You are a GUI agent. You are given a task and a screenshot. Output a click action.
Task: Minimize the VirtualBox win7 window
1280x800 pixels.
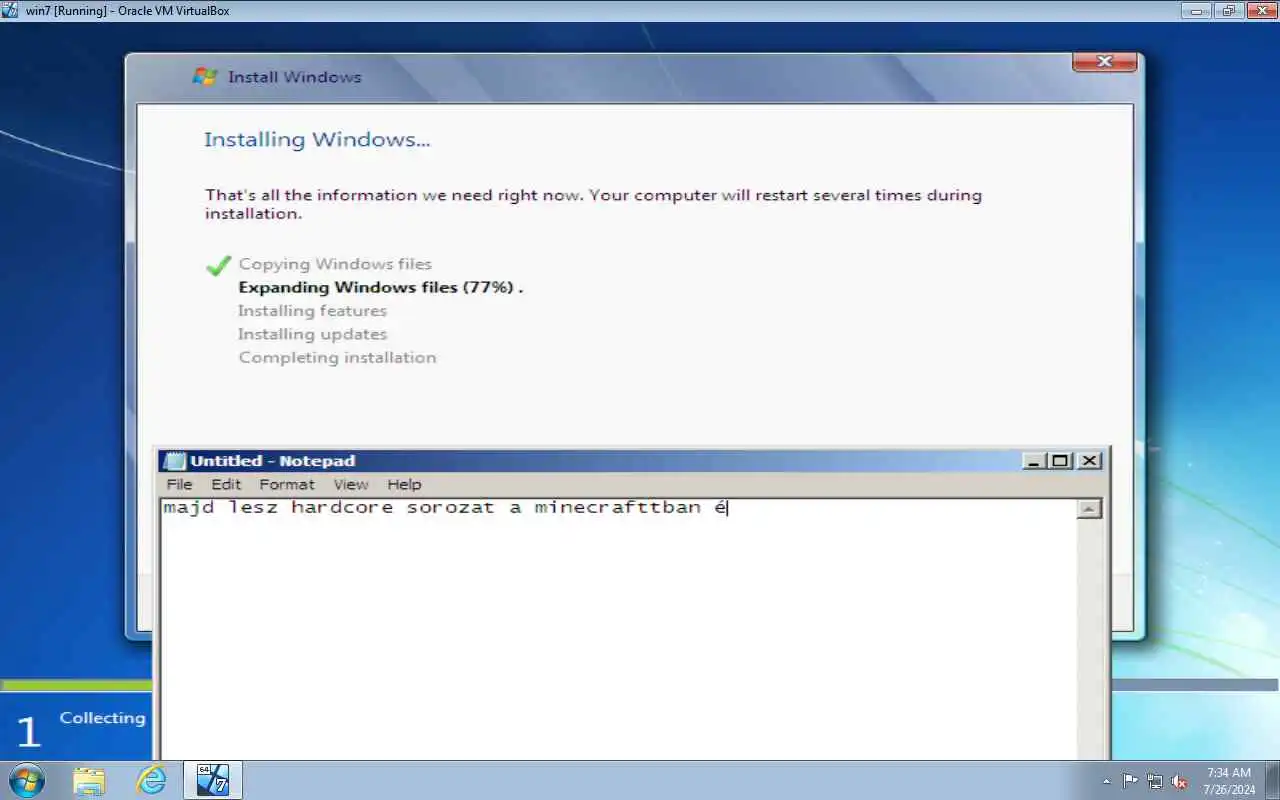point(1196,10)
